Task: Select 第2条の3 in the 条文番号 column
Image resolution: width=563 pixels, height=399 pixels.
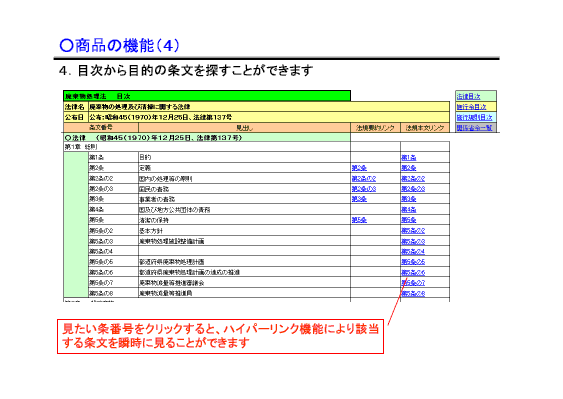Action: click(x=113, y=189)
